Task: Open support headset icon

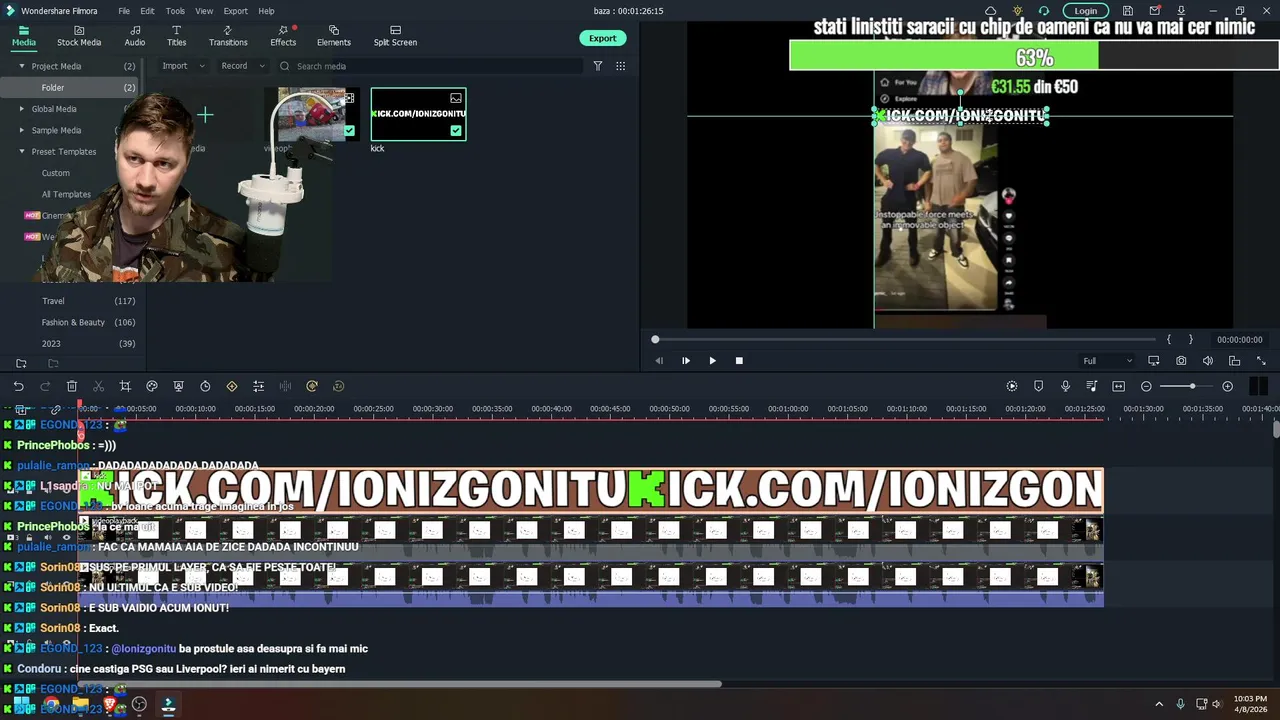Action: coord(1044,11)
